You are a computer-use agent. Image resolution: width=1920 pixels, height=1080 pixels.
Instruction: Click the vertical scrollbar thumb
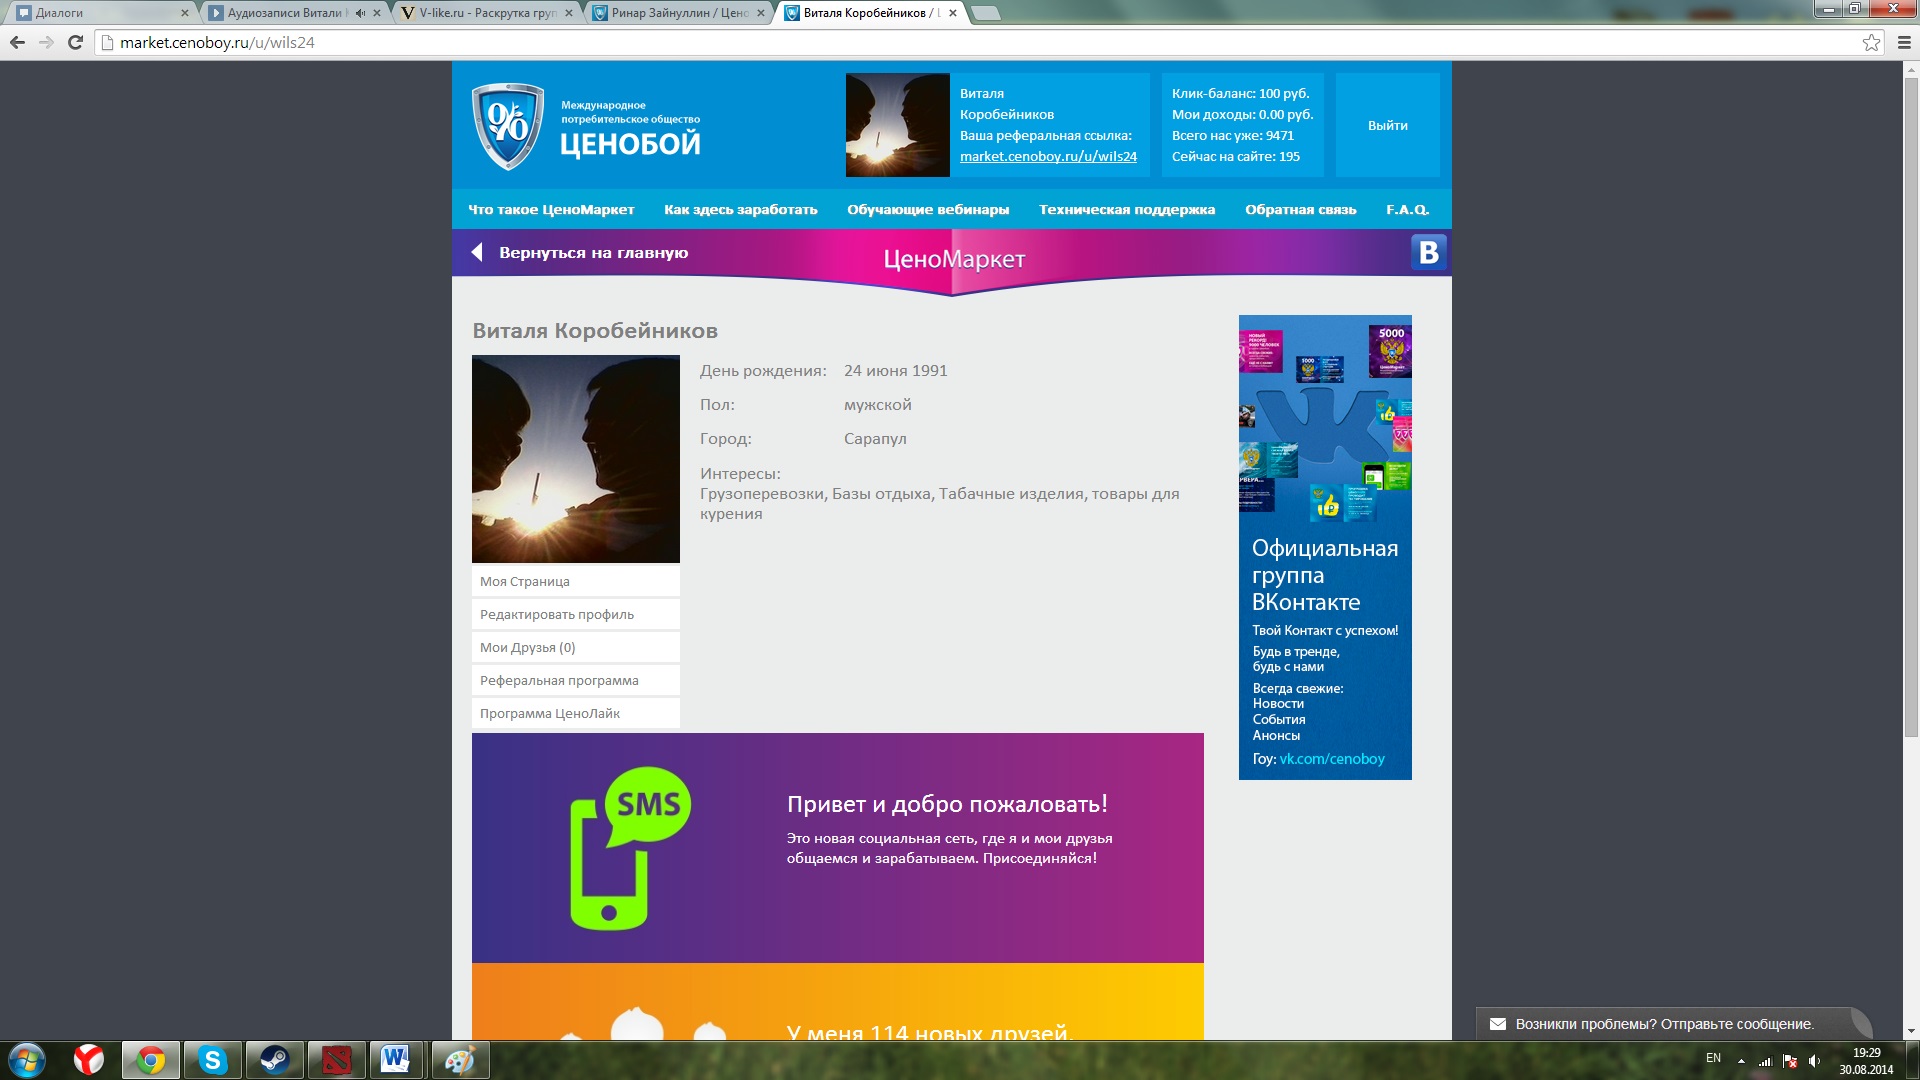(x=1911, y=407)
